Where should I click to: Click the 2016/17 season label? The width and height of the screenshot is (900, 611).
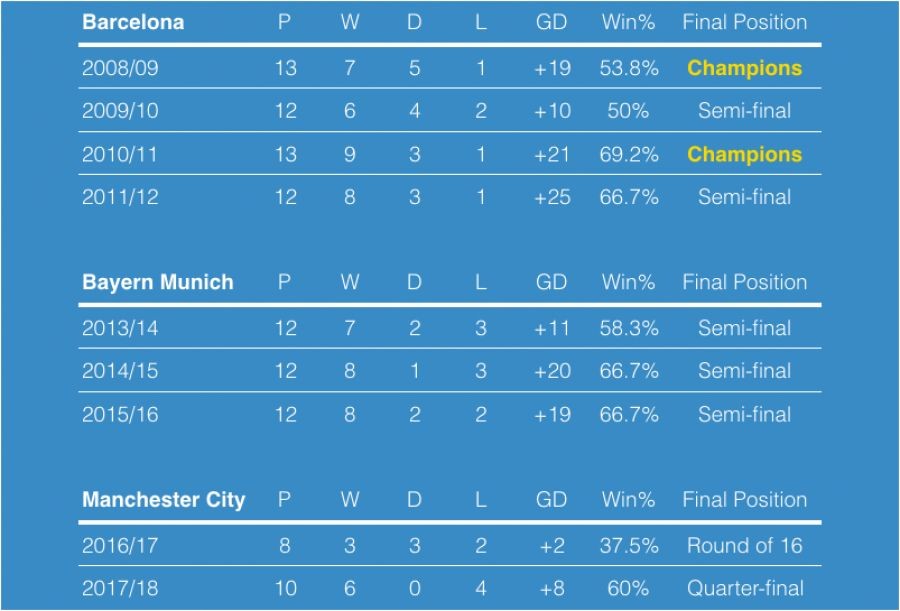click(119, 546)
